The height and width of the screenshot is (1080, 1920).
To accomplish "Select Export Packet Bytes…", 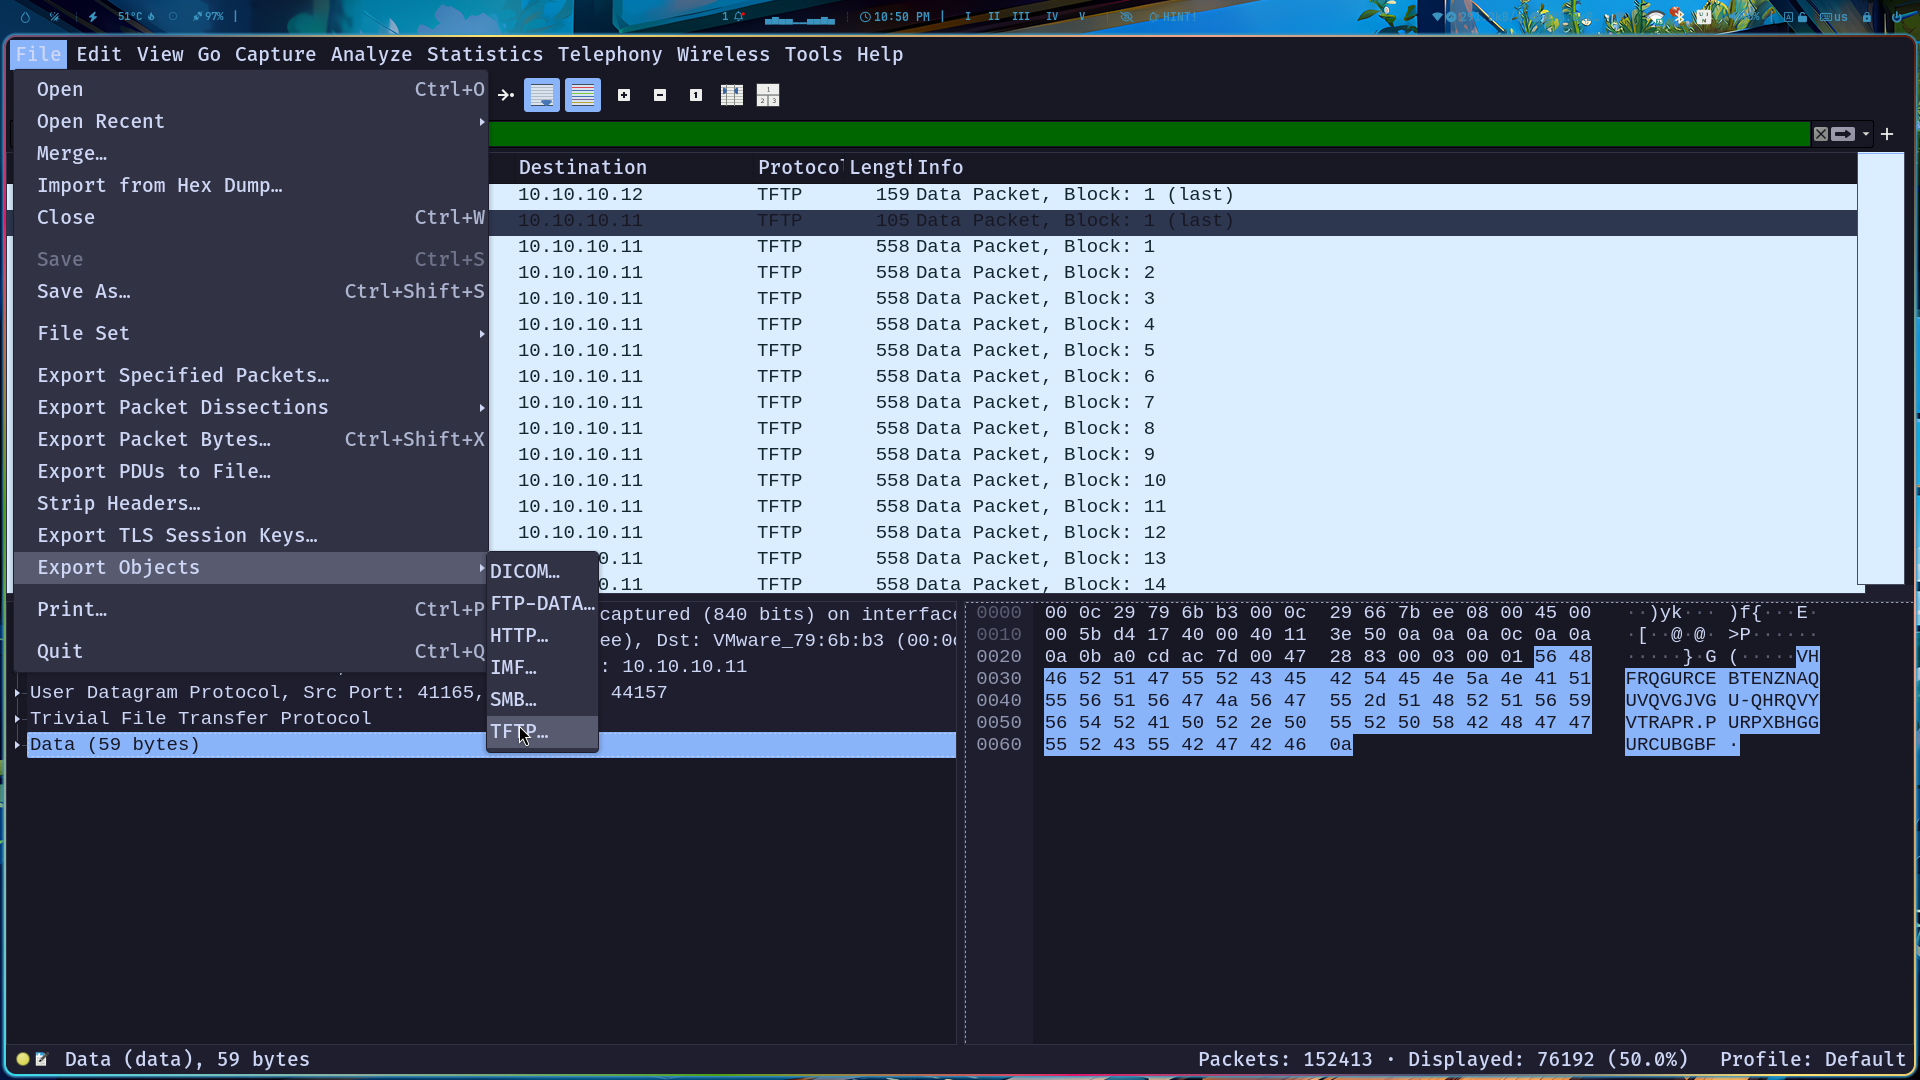I will [251, 439].
